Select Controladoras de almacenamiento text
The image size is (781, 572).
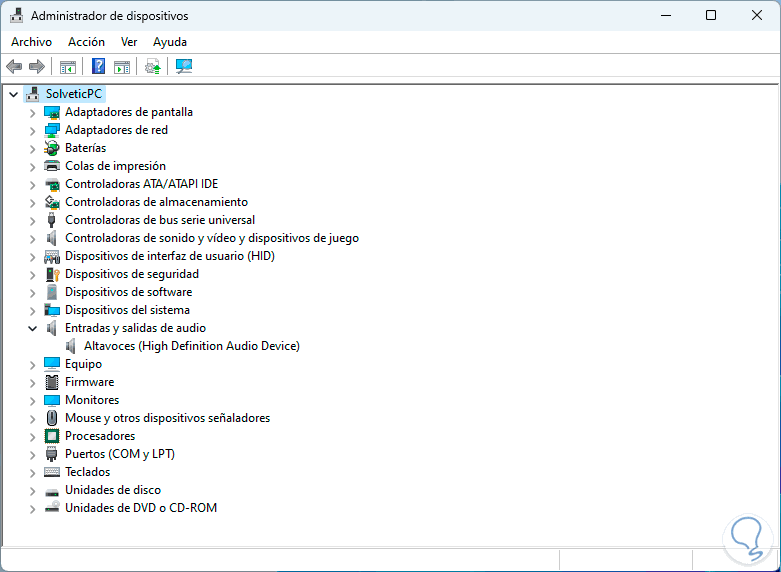click(156, 202)
